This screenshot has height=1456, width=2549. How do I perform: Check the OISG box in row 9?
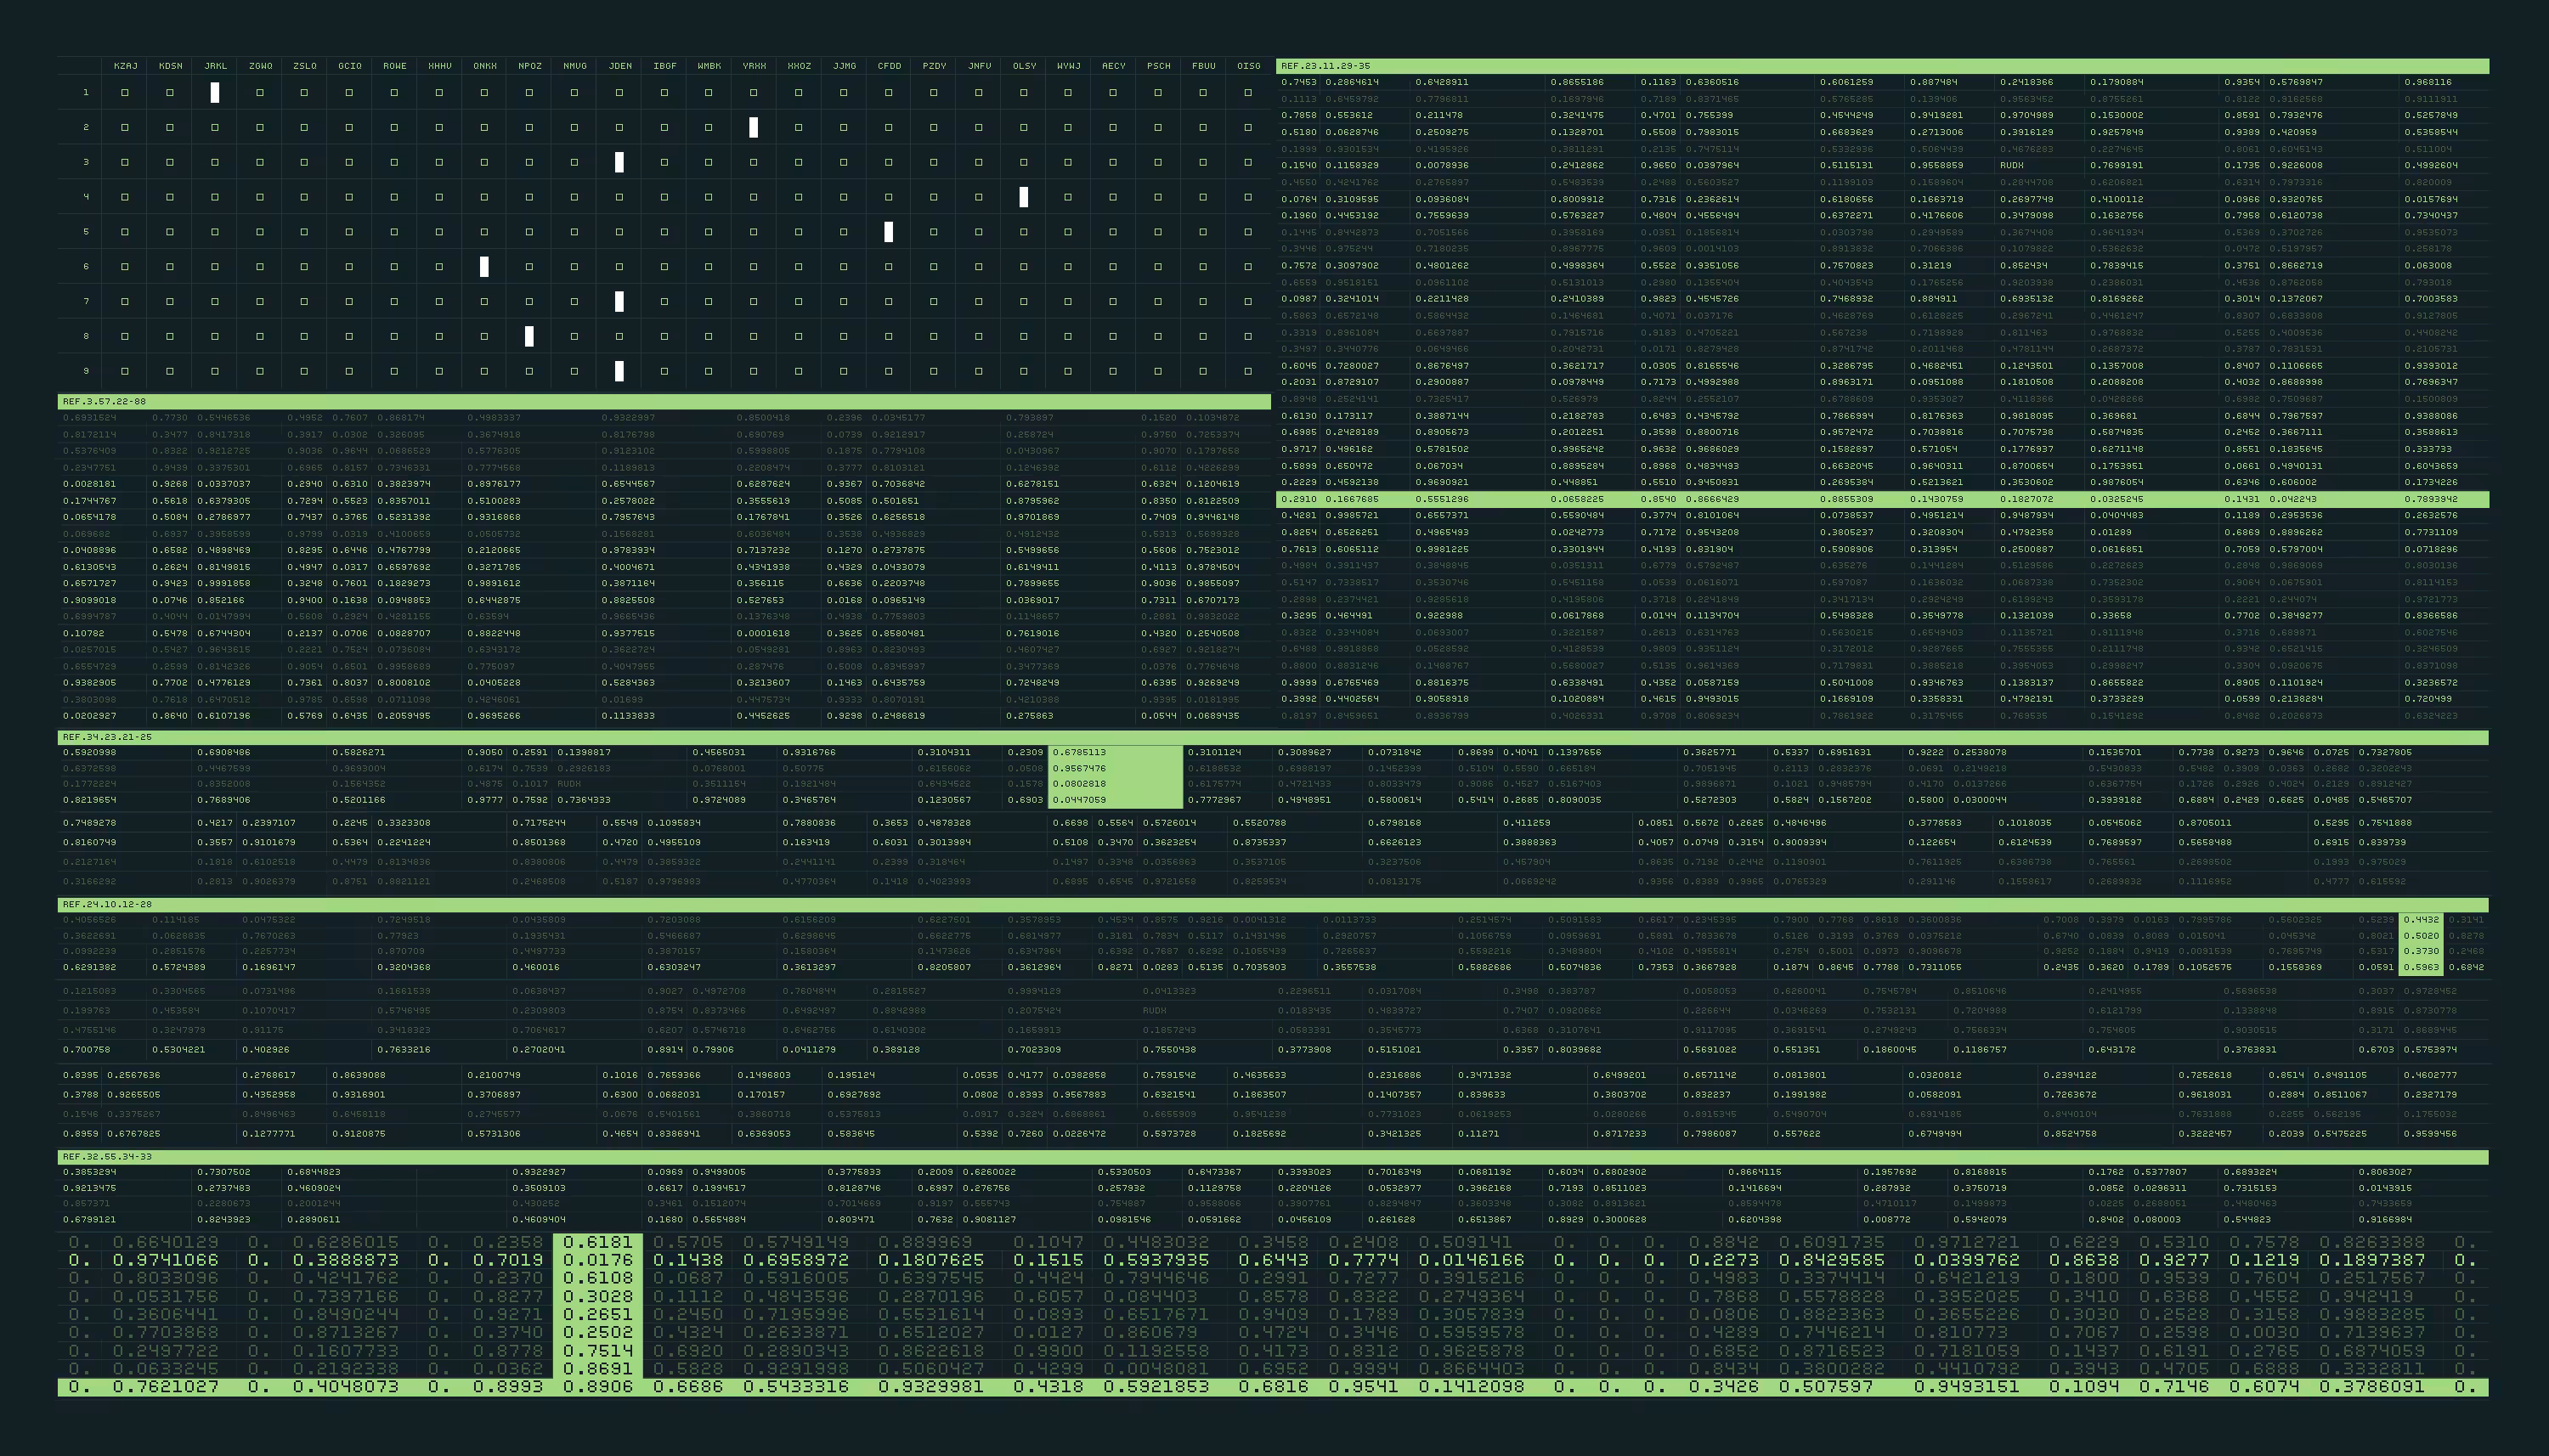tap(1248, 371)
